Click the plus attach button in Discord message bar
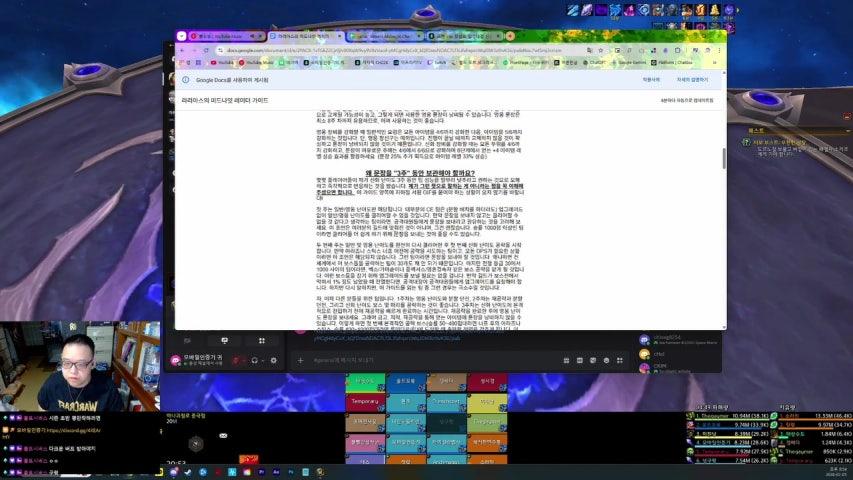Screen dimensions: 853x480 [x=300, y=360]
